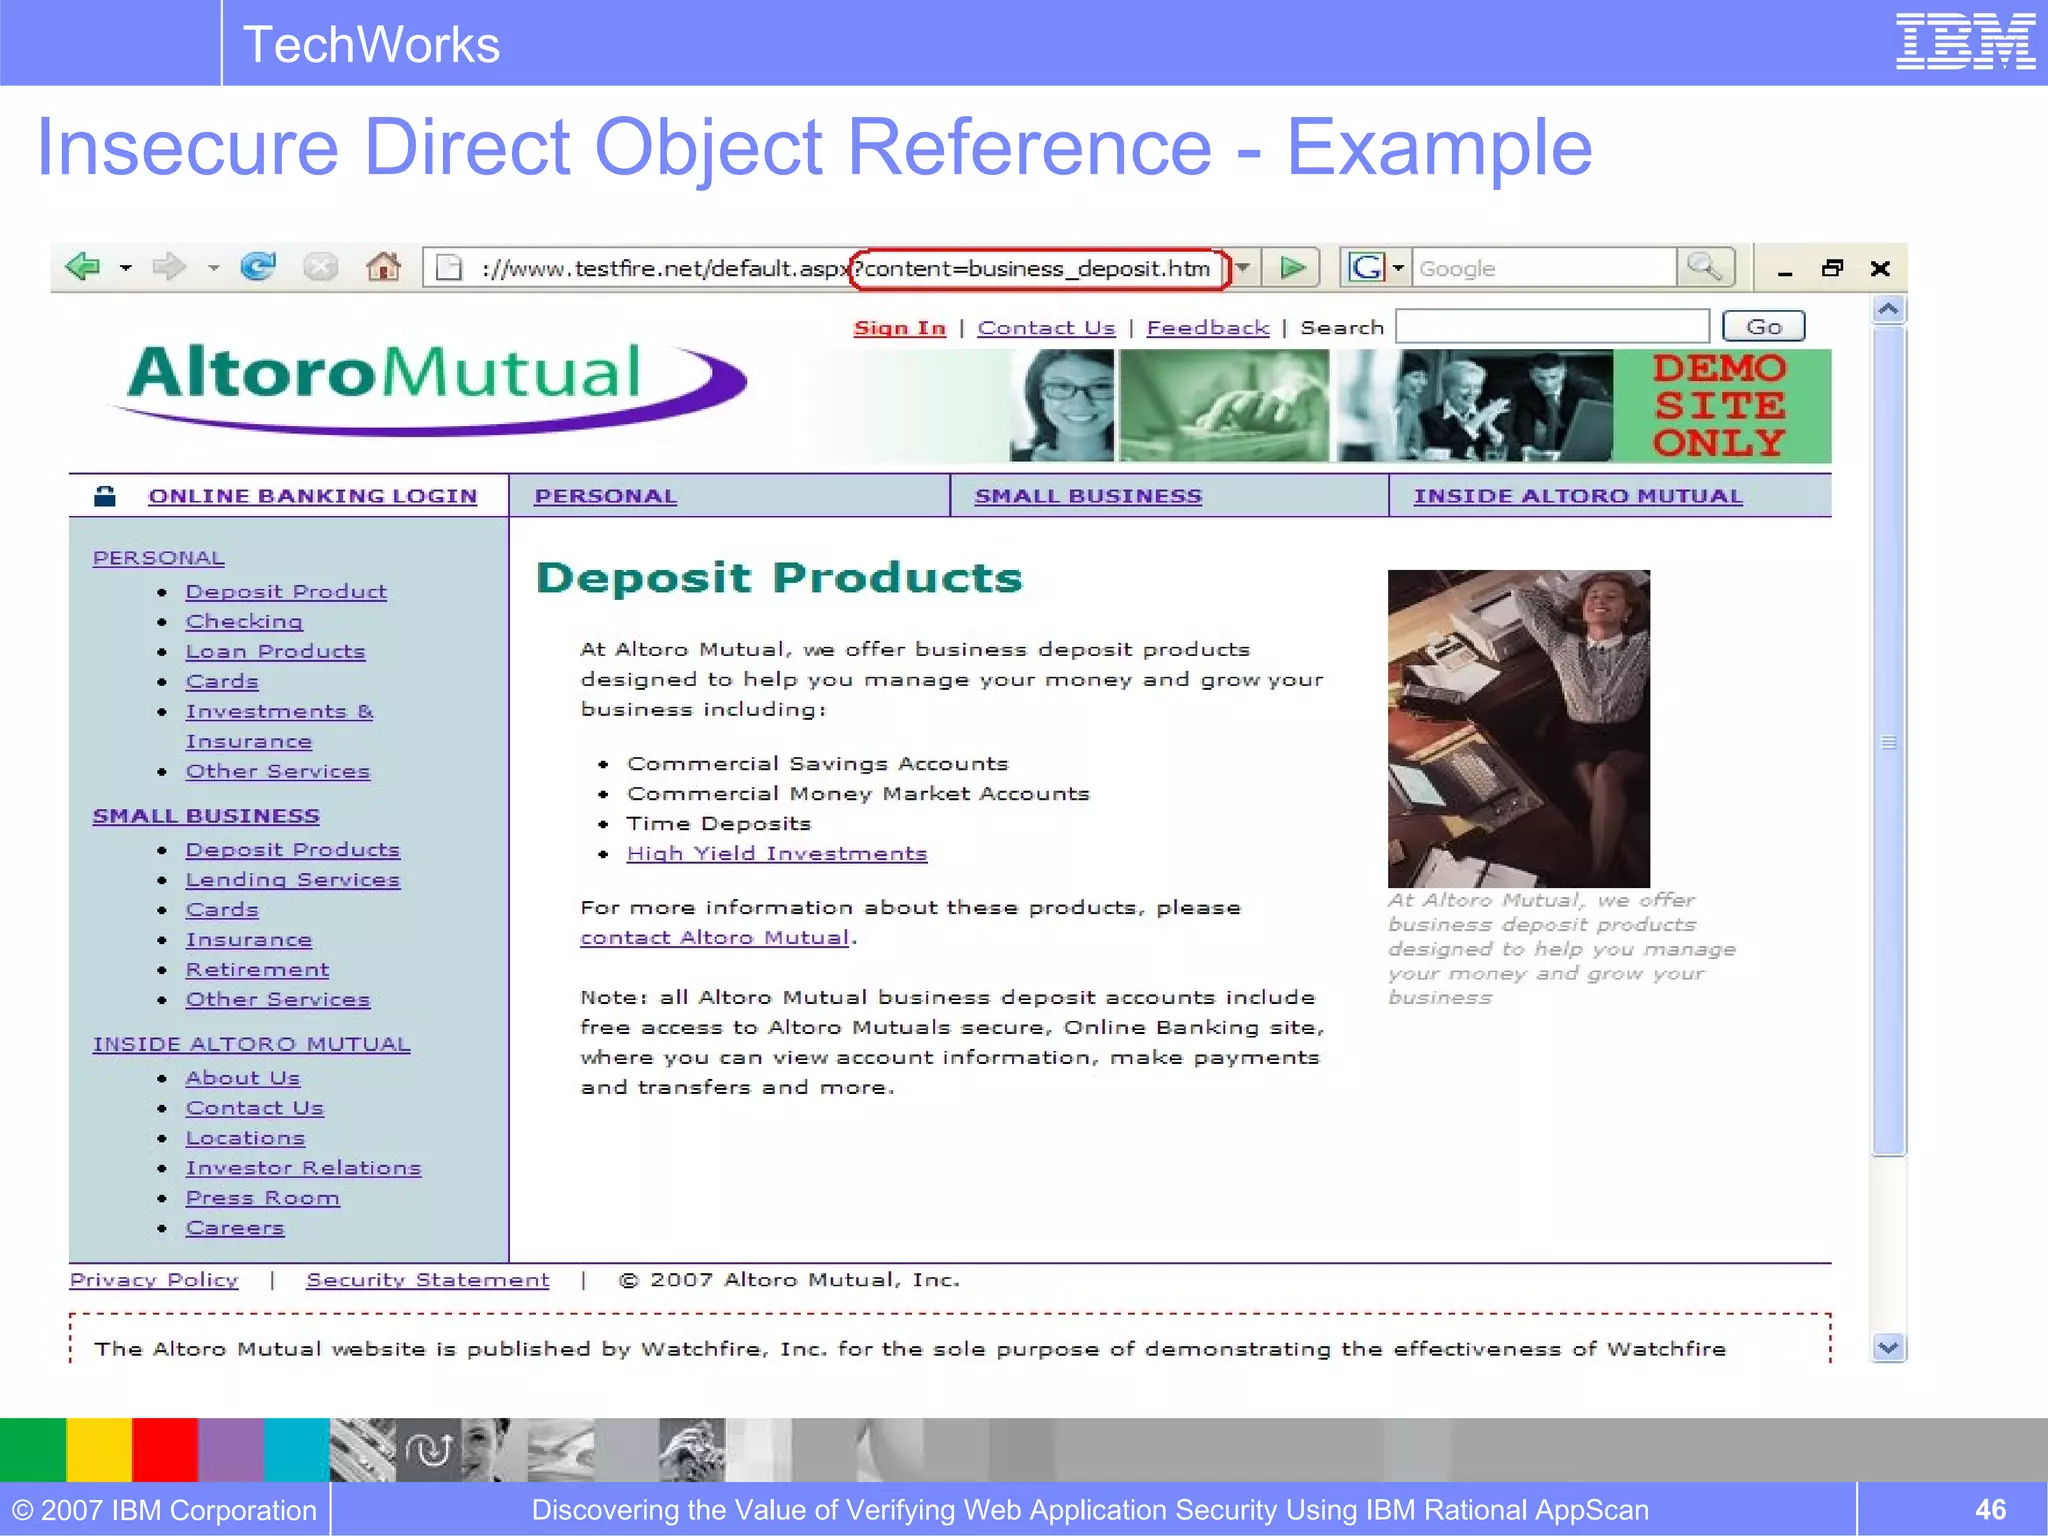Open the PERSONAL sidebar heading link
The width and height of the screenshot is (2048, 1536).
pyautogui.click(x=158, y=558)
